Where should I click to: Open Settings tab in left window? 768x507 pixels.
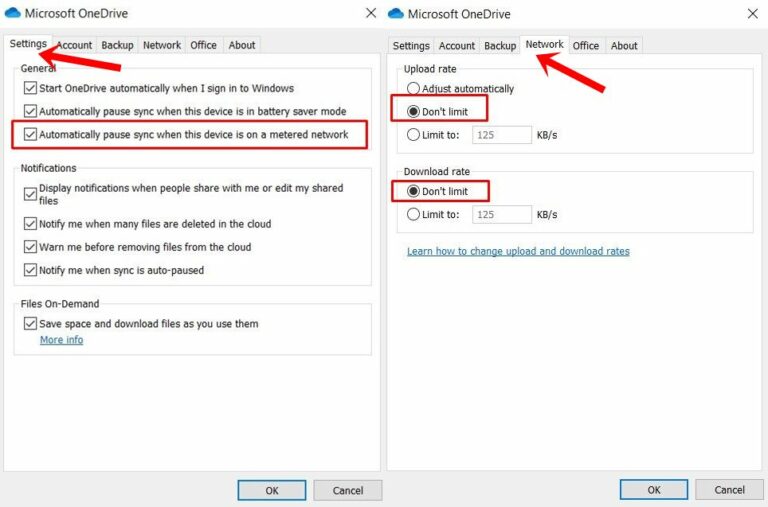pos(28,44)
